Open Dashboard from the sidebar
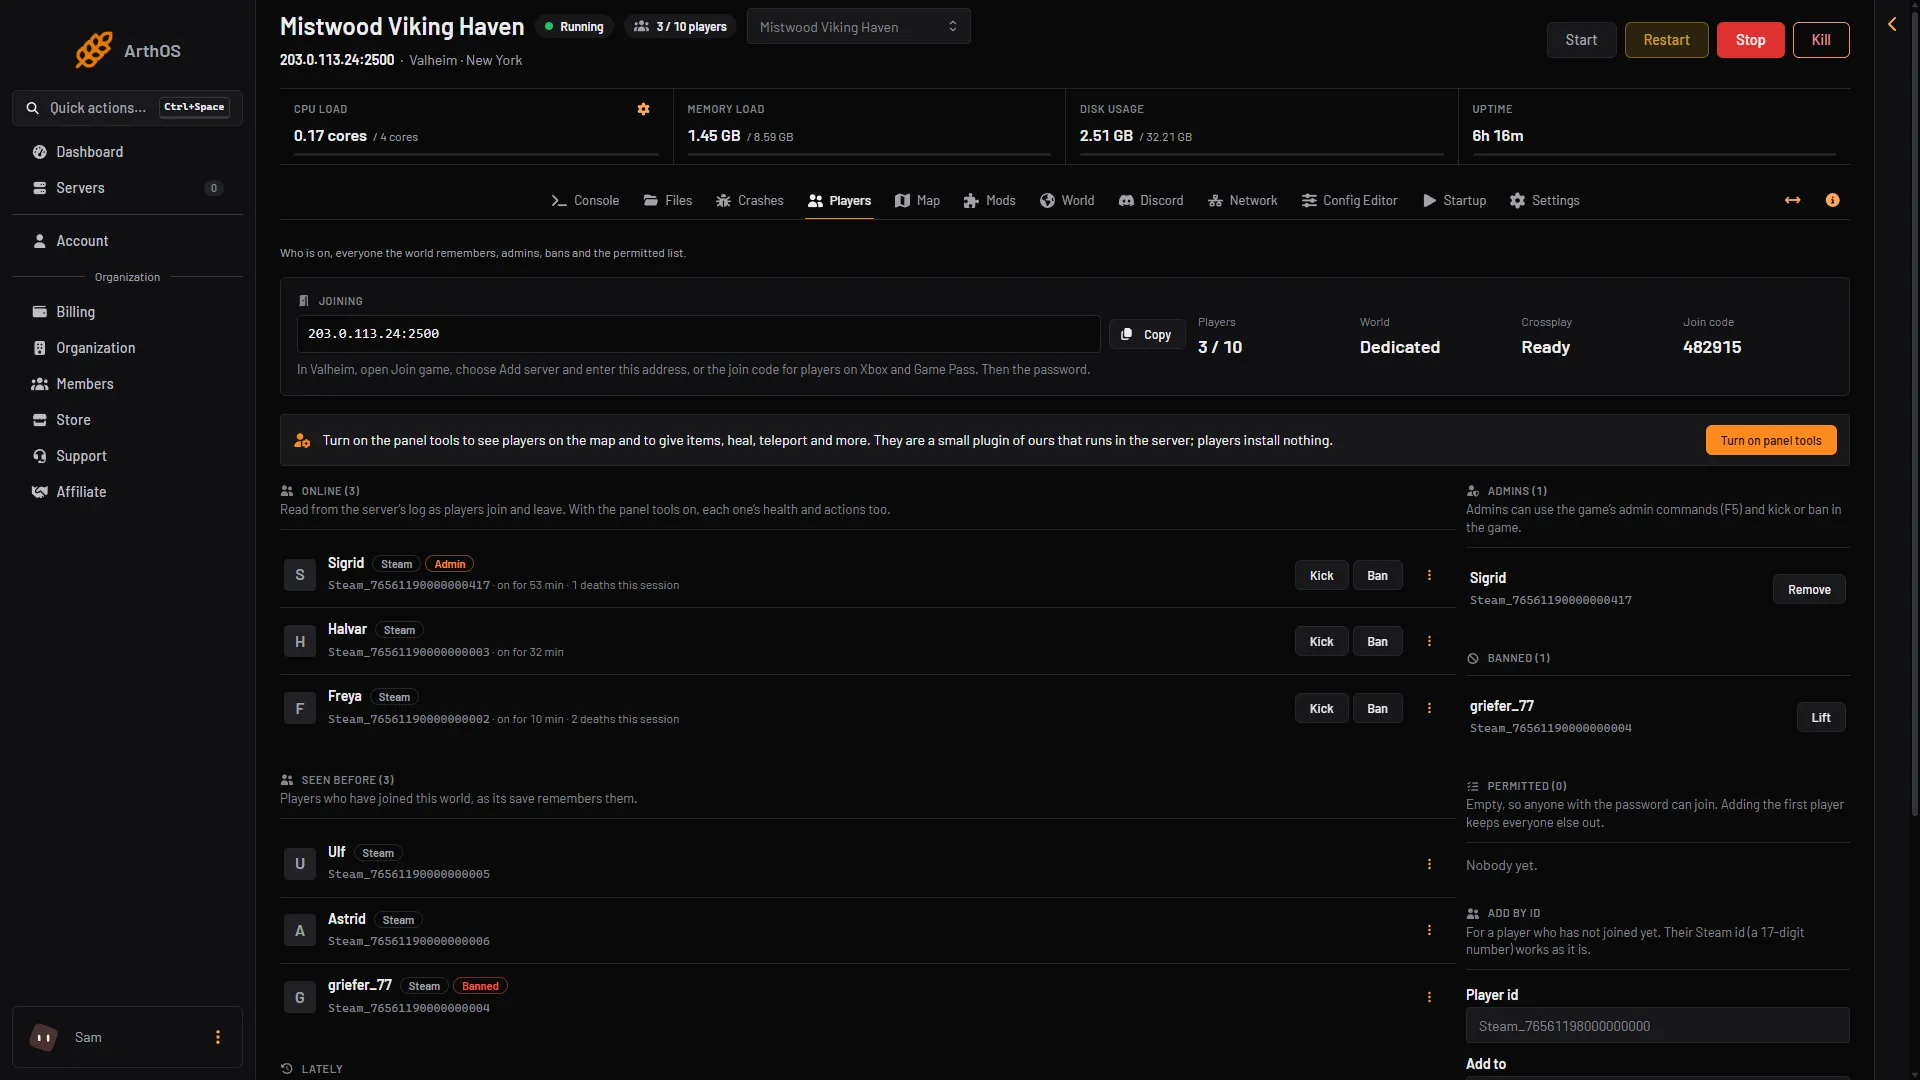 [x=127, y=152]
